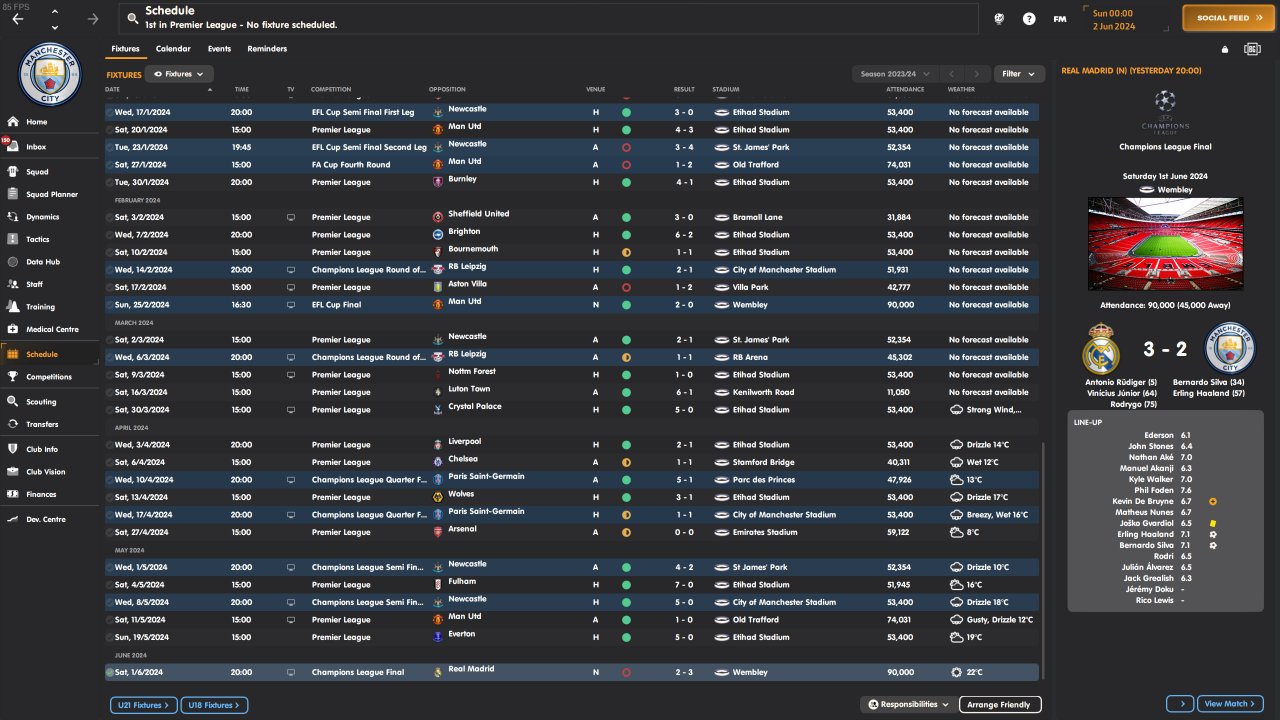The width and height of the screenshot is (1280, 720).
Task: Select the Sun 25/2/2024 EFL Cup Final circle
Action: pyautogui.click(x=110, y=305)
